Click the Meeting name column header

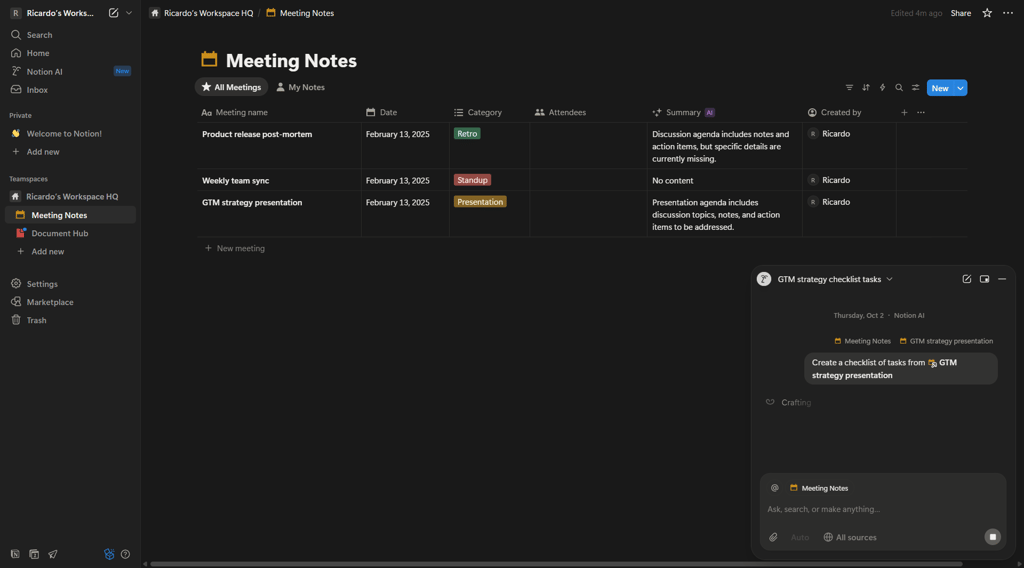279,112
